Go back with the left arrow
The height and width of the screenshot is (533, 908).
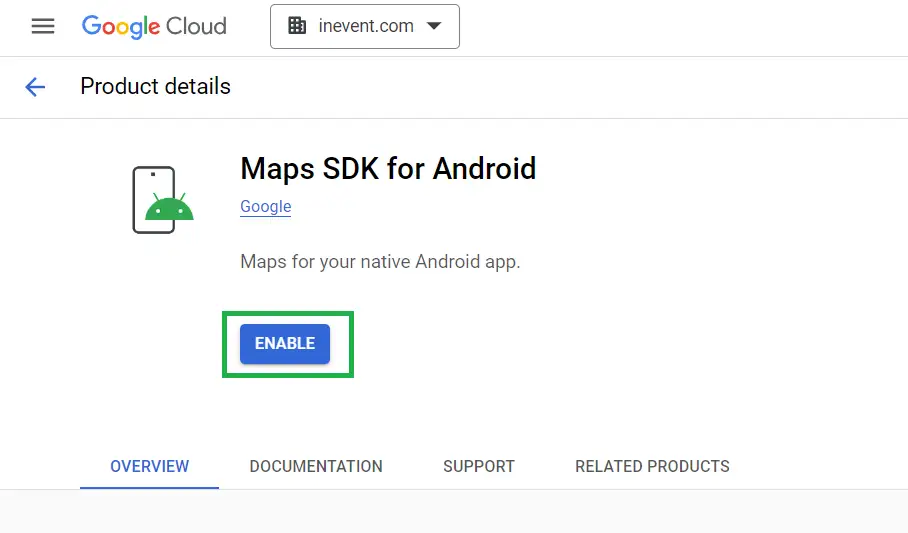click(x=35, y=87)
